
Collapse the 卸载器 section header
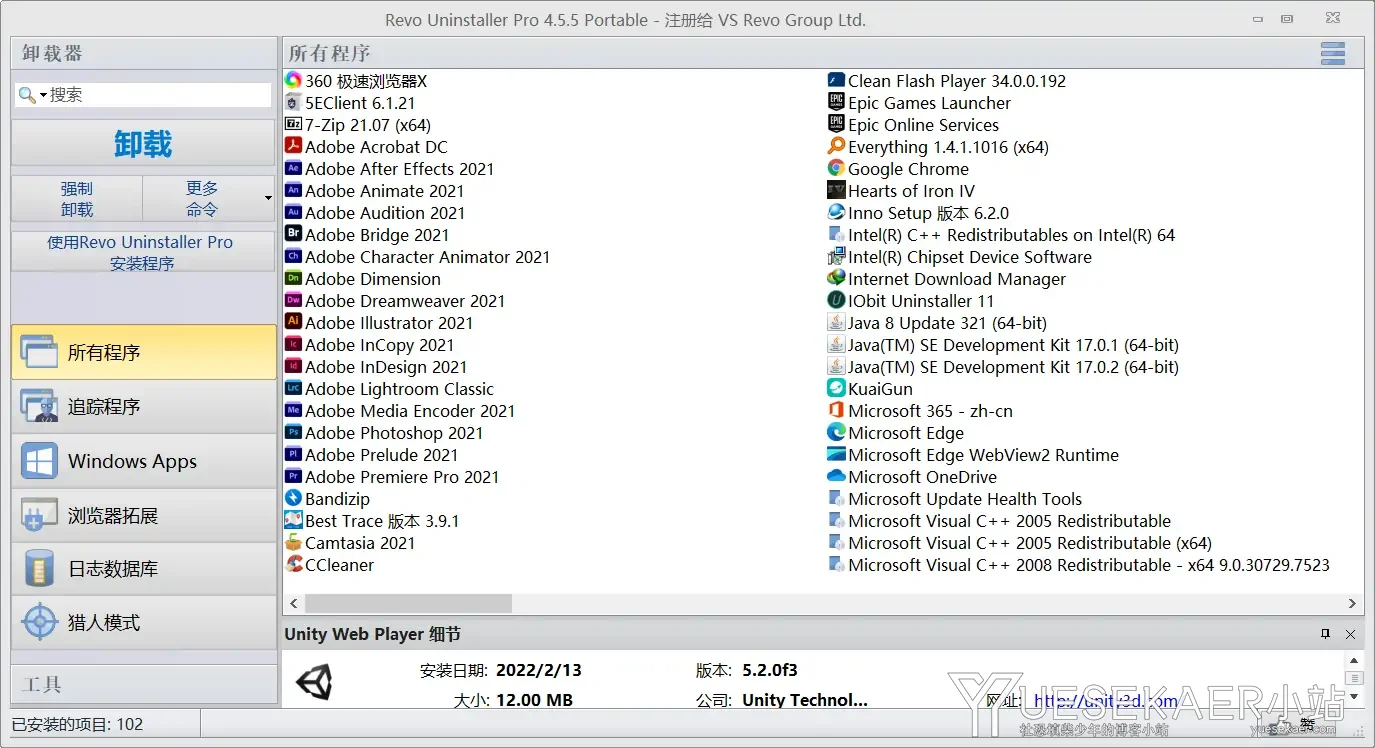tap(144, 53)
